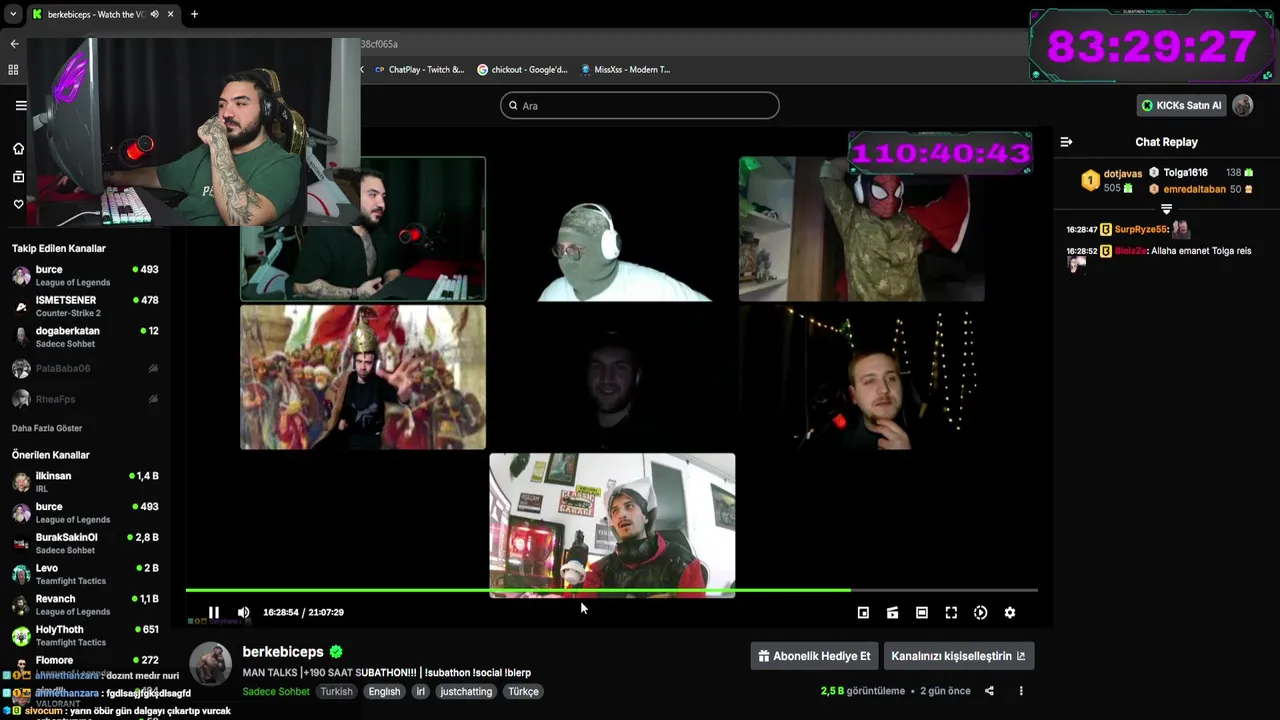The width and height of the screenshot is (1280, 720).
Task: Go to Home via sidebar house icon
Action: pos(18,149)
